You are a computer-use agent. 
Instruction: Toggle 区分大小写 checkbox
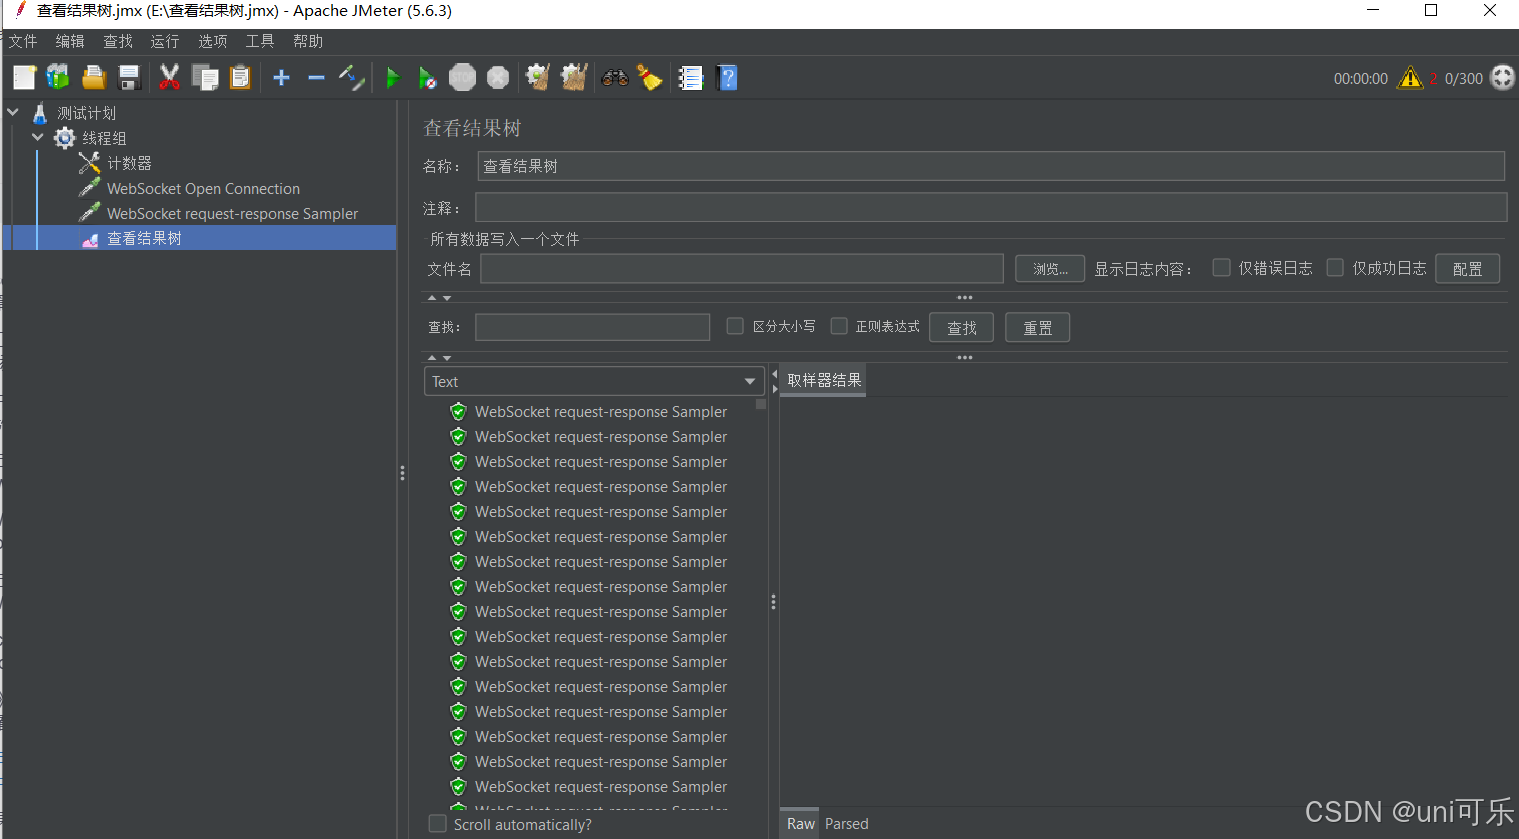pyautogui.click(x=735, y=326)
